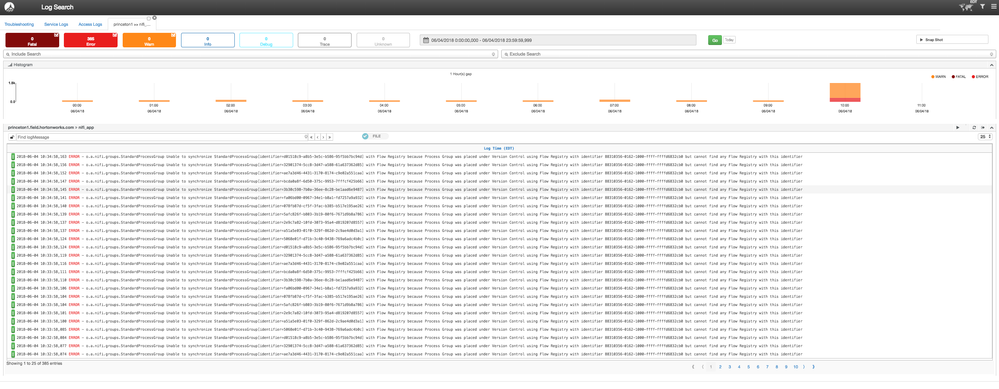The width and height of the screenshot is (999, 389).
Task: Click the FATAL legend color dot
Action: pyautogui.click(x=952, y=76)
